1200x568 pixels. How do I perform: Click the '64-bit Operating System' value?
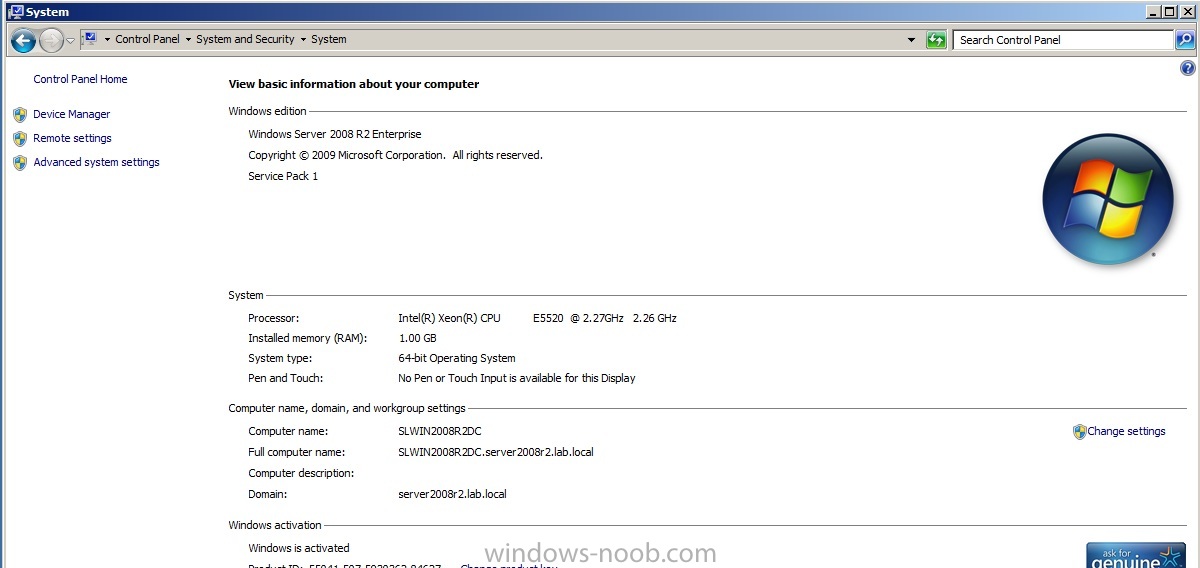457,358
